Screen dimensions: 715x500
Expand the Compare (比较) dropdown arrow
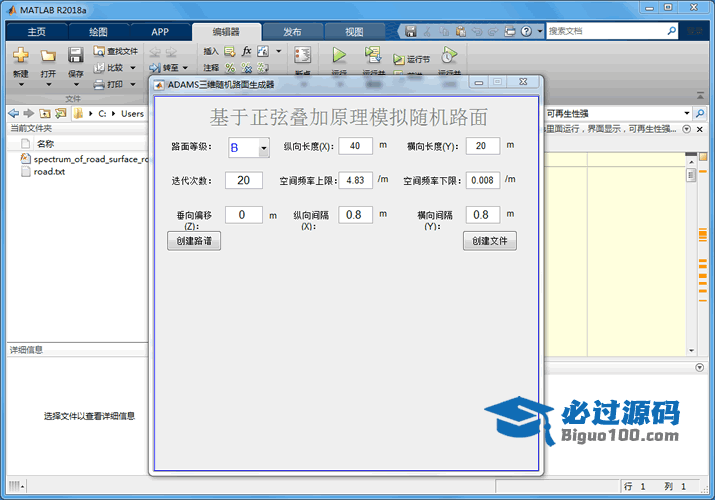coord(133,68)
